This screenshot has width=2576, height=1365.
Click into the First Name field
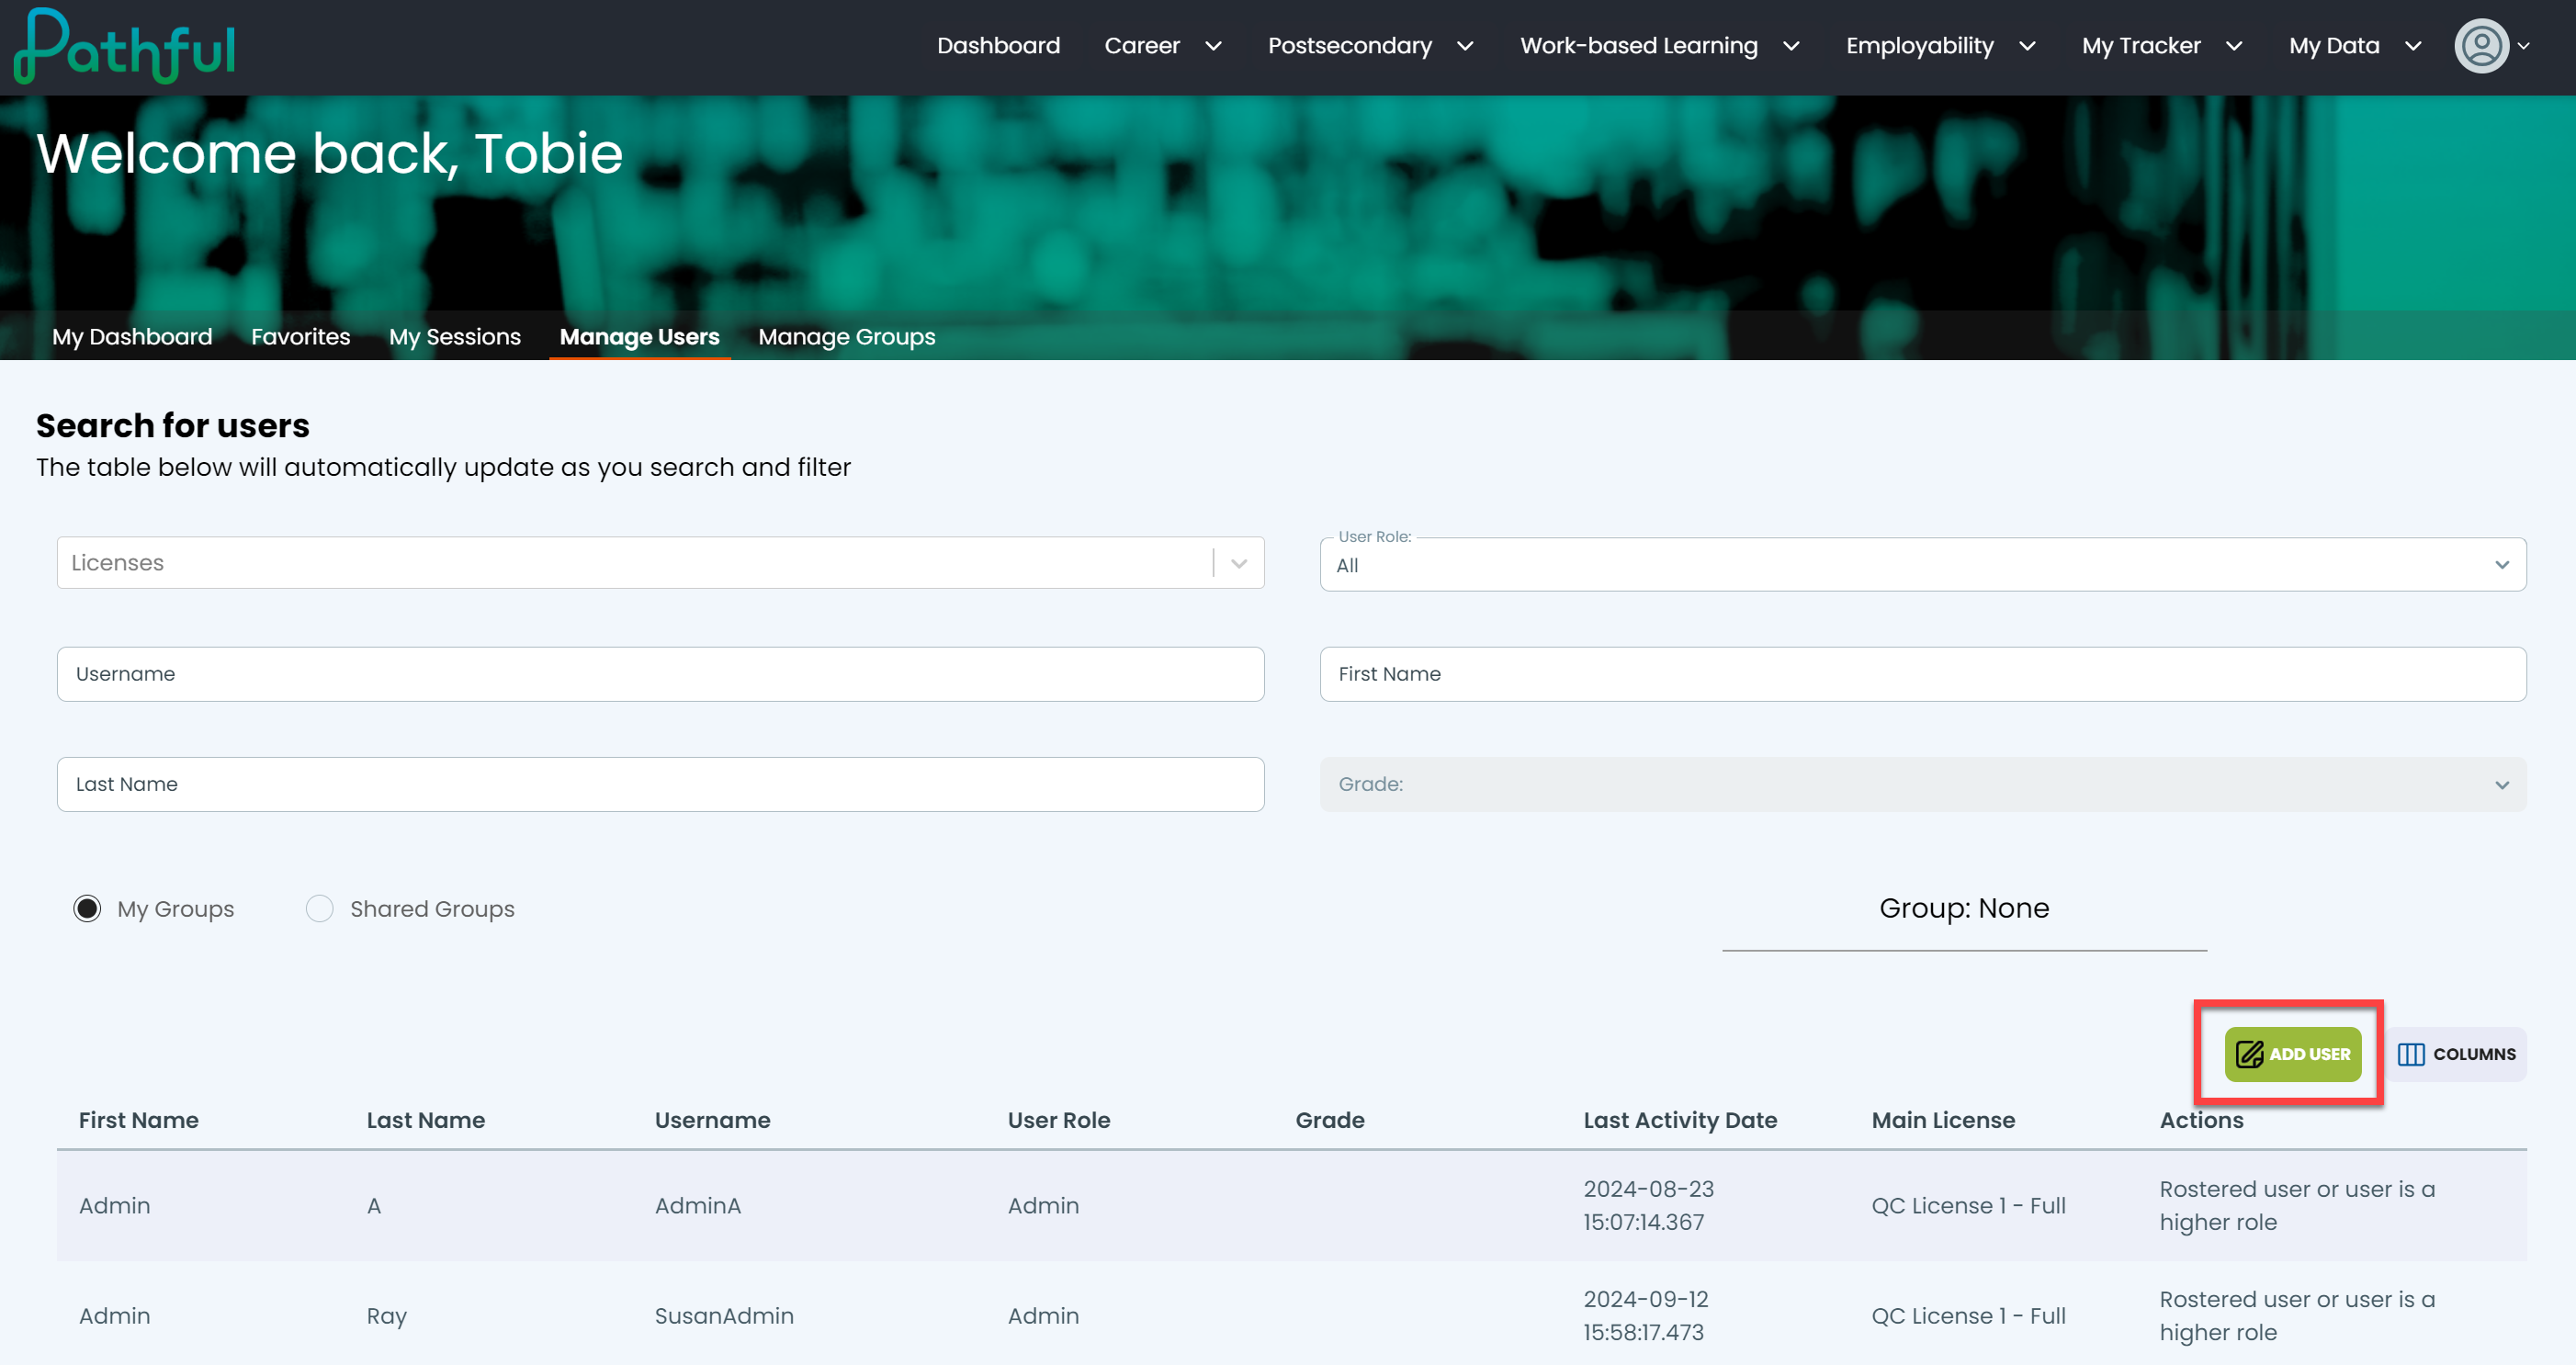coord(1922,674)
